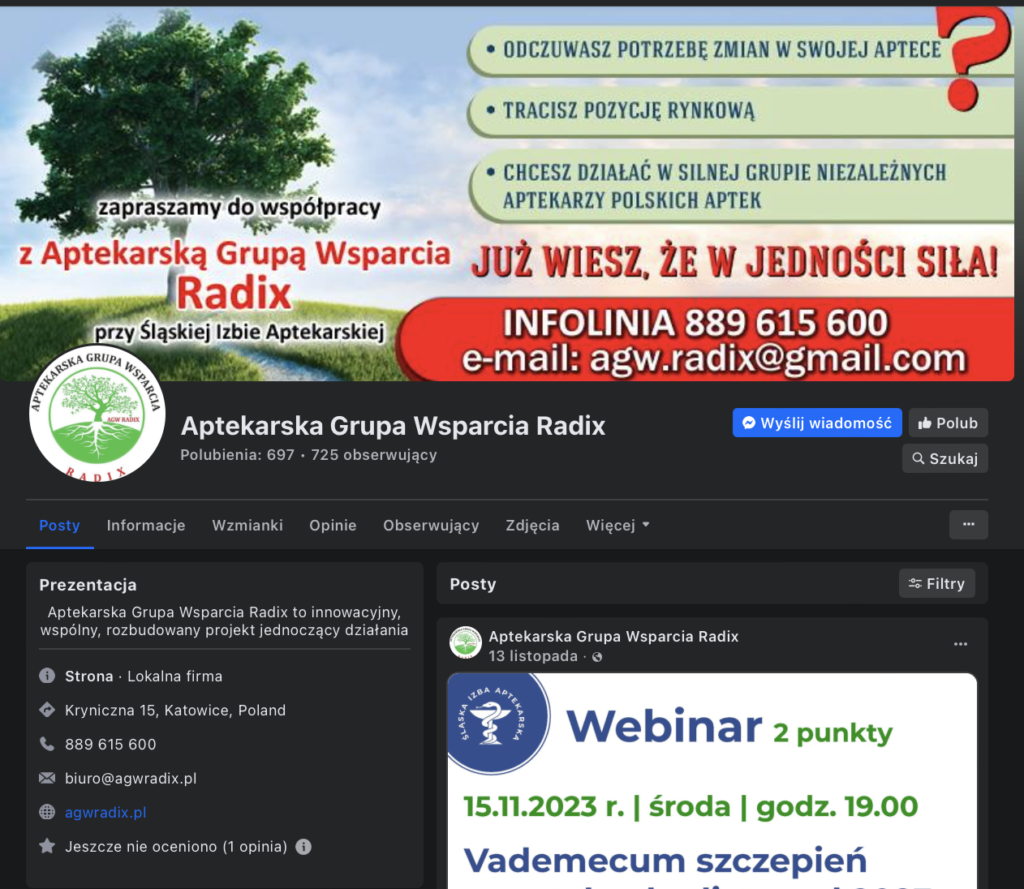Switch to the Informacje tab

click(x=146, y=525)
